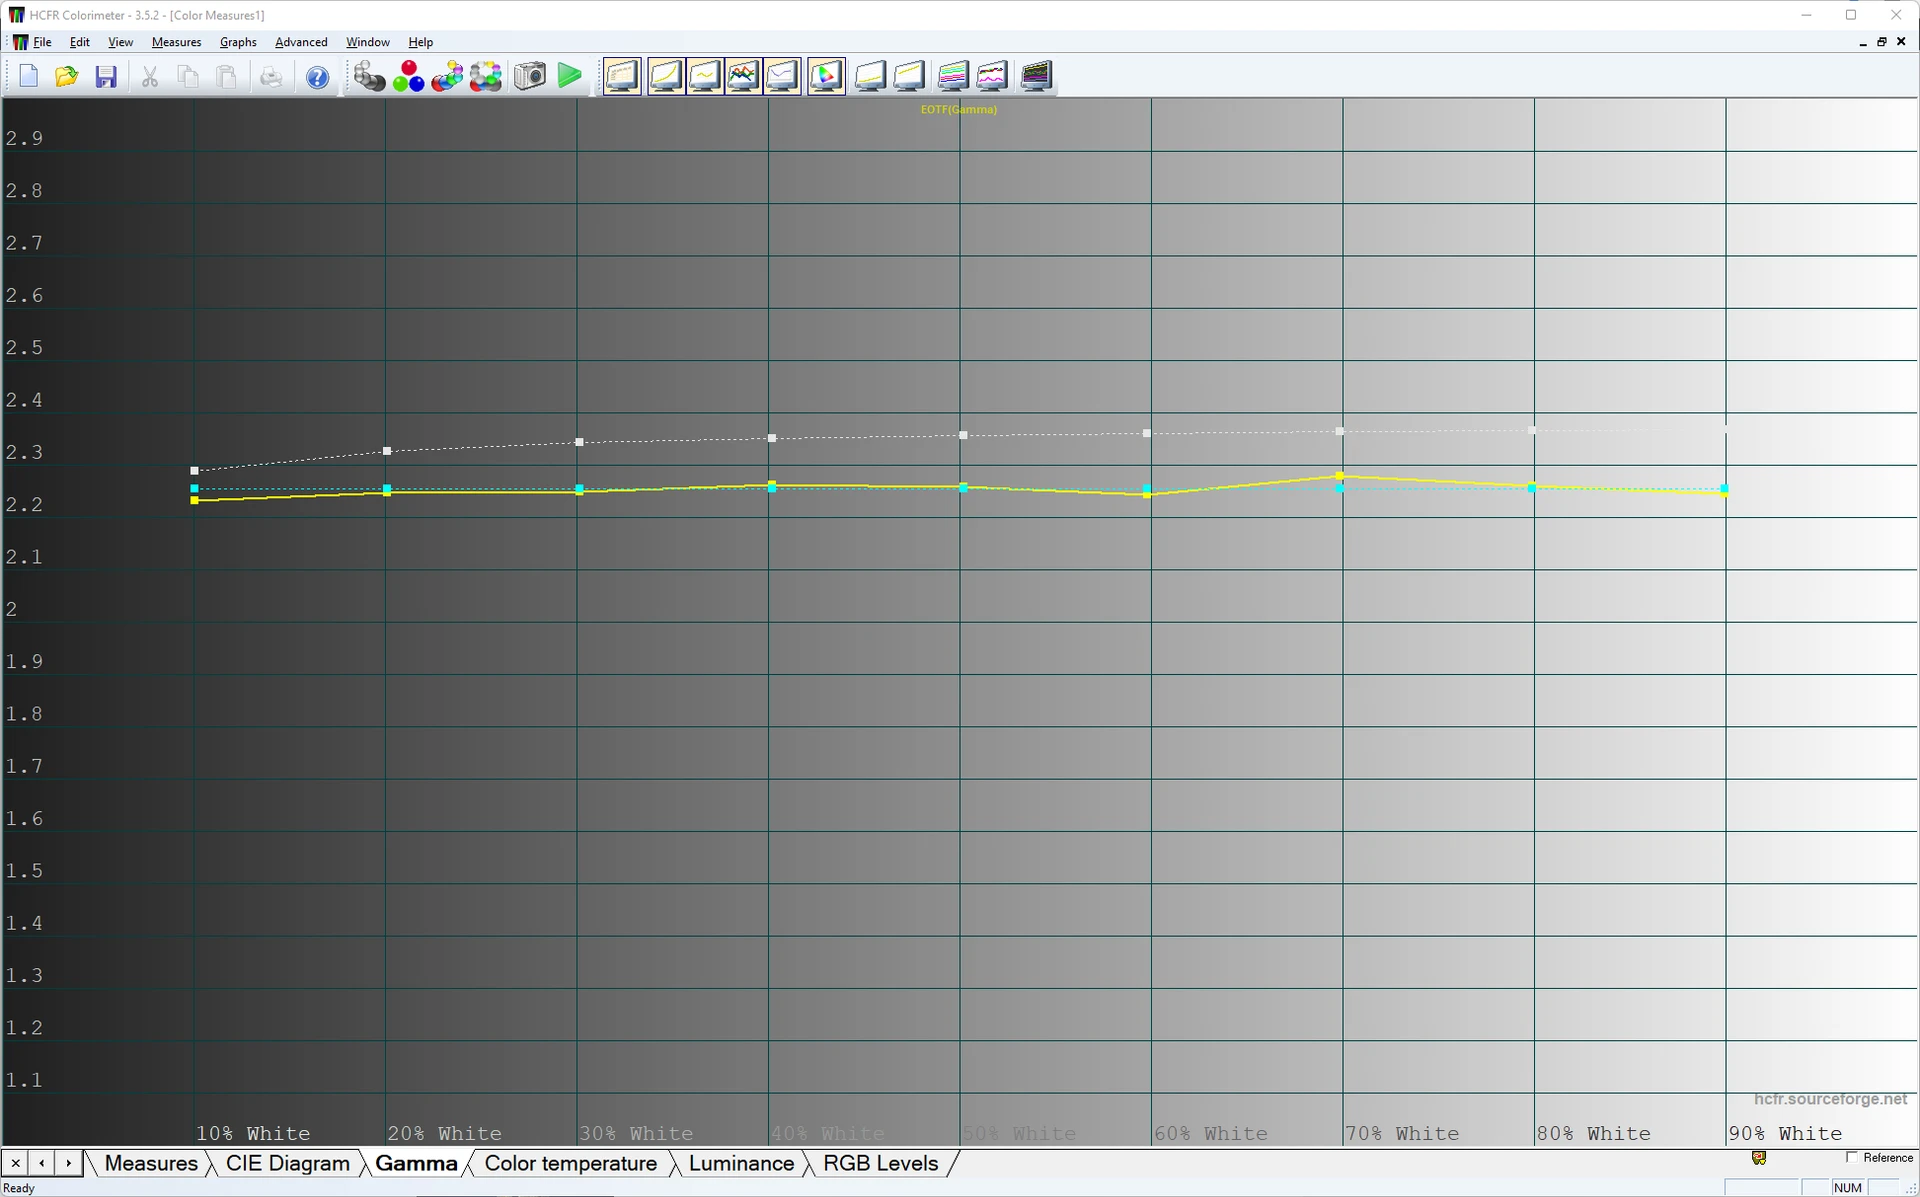Open the Edit menu

(x=80, y=42)
